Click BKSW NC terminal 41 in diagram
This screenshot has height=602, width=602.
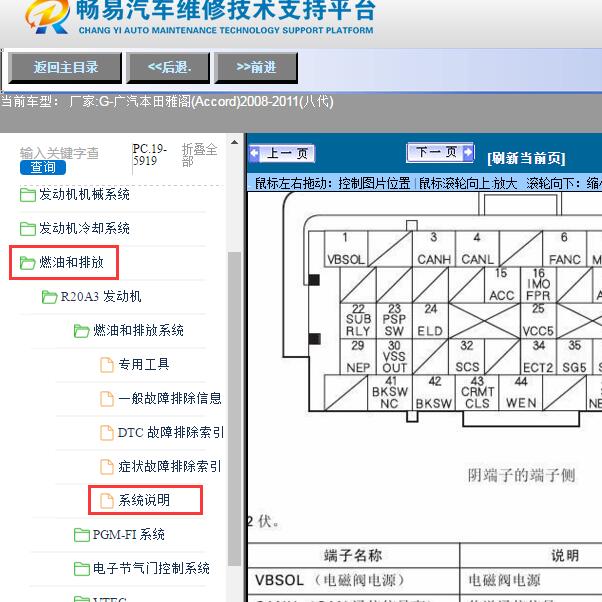(390, 392)
